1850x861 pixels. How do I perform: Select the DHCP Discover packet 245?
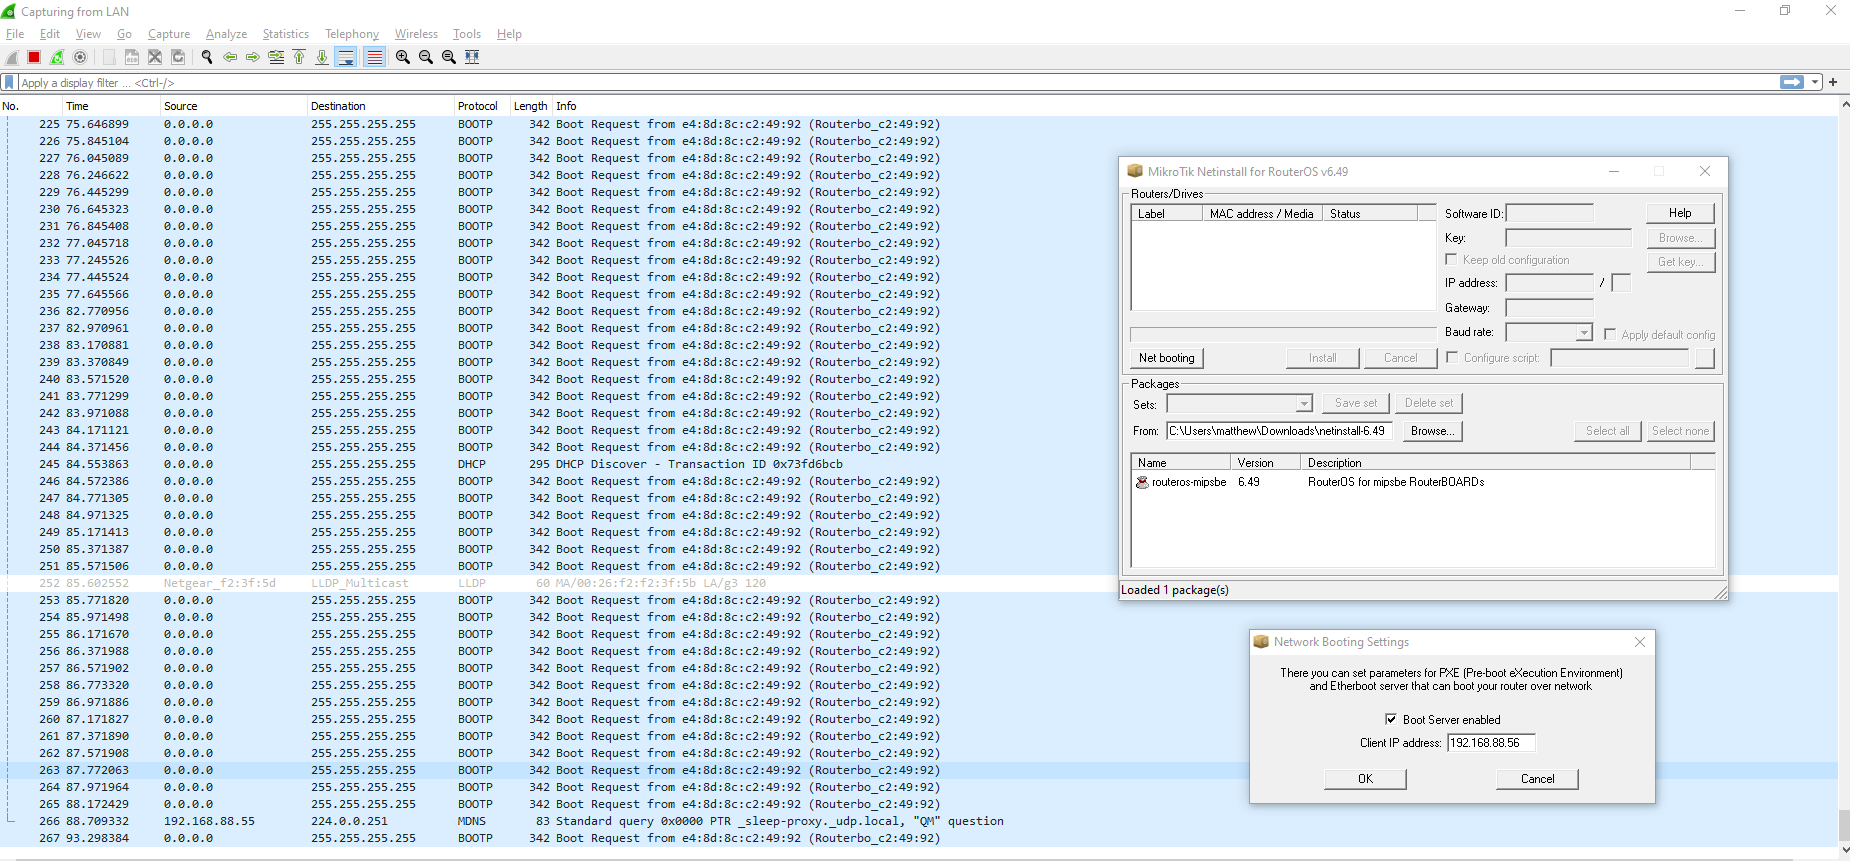tap(920, 464)
